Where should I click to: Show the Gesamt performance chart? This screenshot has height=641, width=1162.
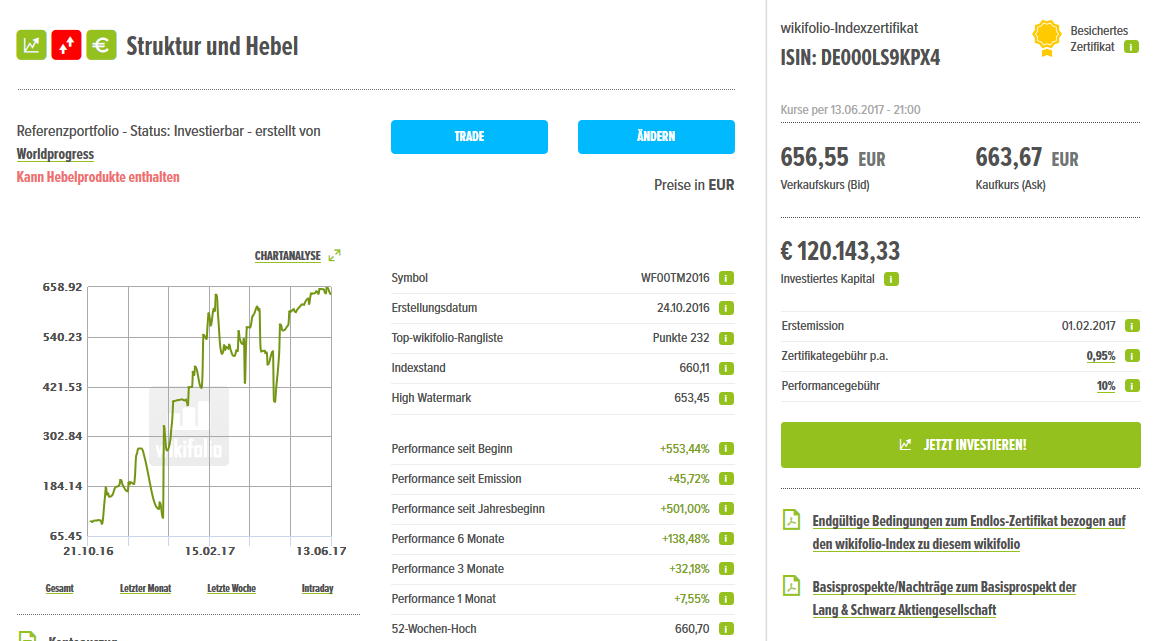tap(58, 588)
